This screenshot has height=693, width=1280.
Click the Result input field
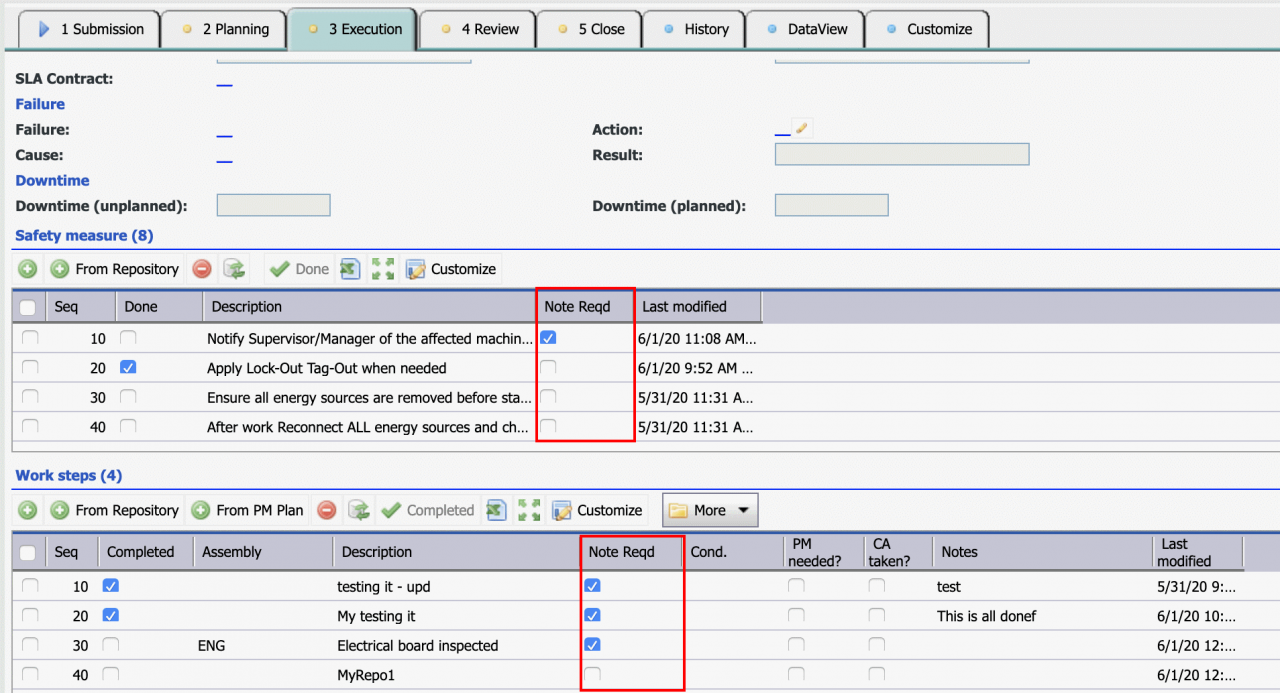click(902, 154)
